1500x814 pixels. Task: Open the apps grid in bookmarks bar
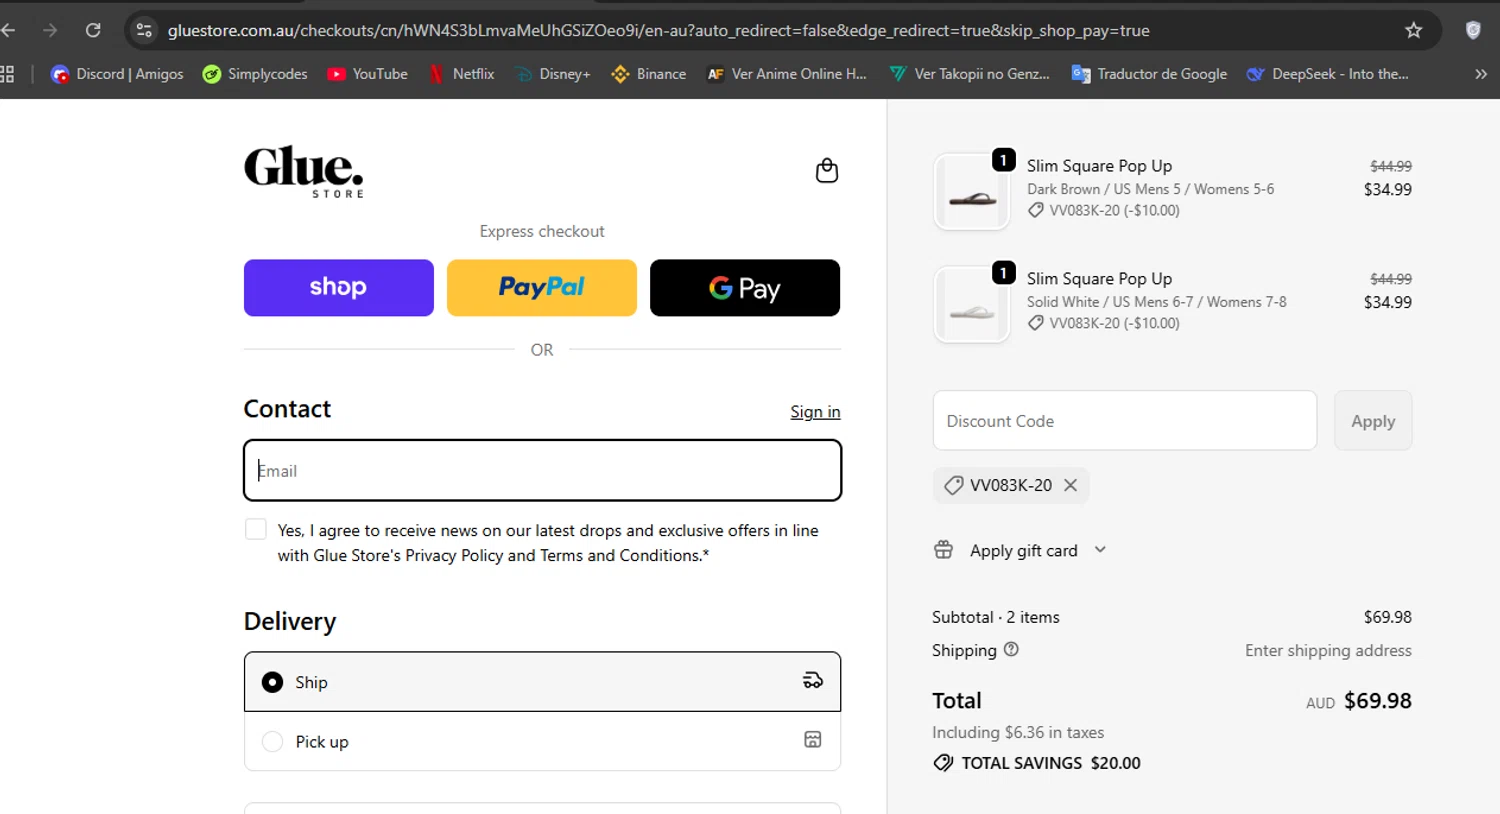[7, 74]
